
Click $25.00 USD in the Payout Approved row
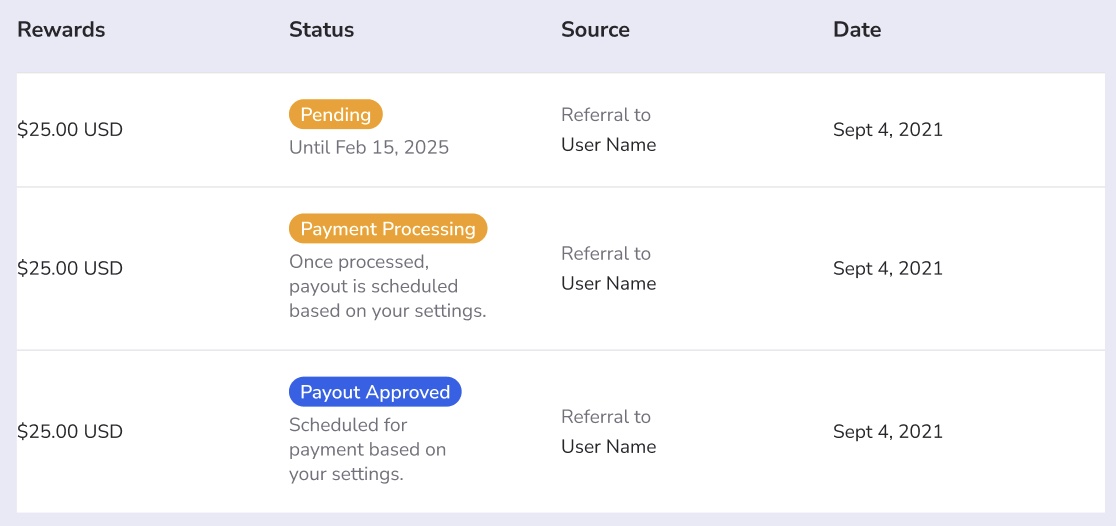pyautogui.click(x=70, y=432)
